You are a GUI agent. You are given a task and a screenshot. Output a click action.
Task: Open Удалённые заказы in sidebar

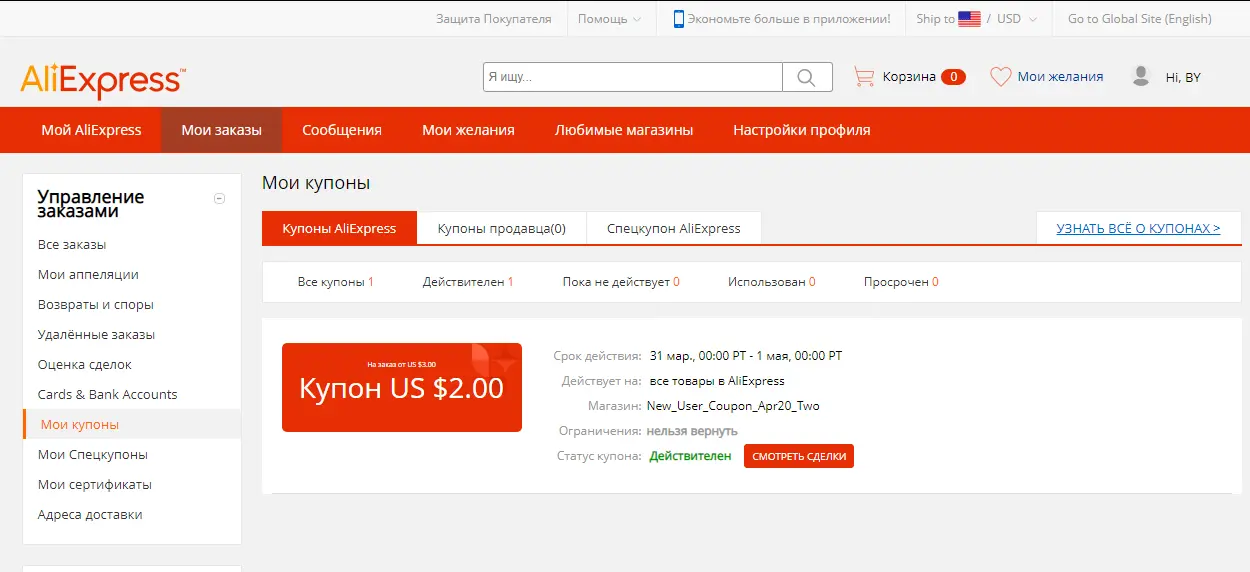96,334
